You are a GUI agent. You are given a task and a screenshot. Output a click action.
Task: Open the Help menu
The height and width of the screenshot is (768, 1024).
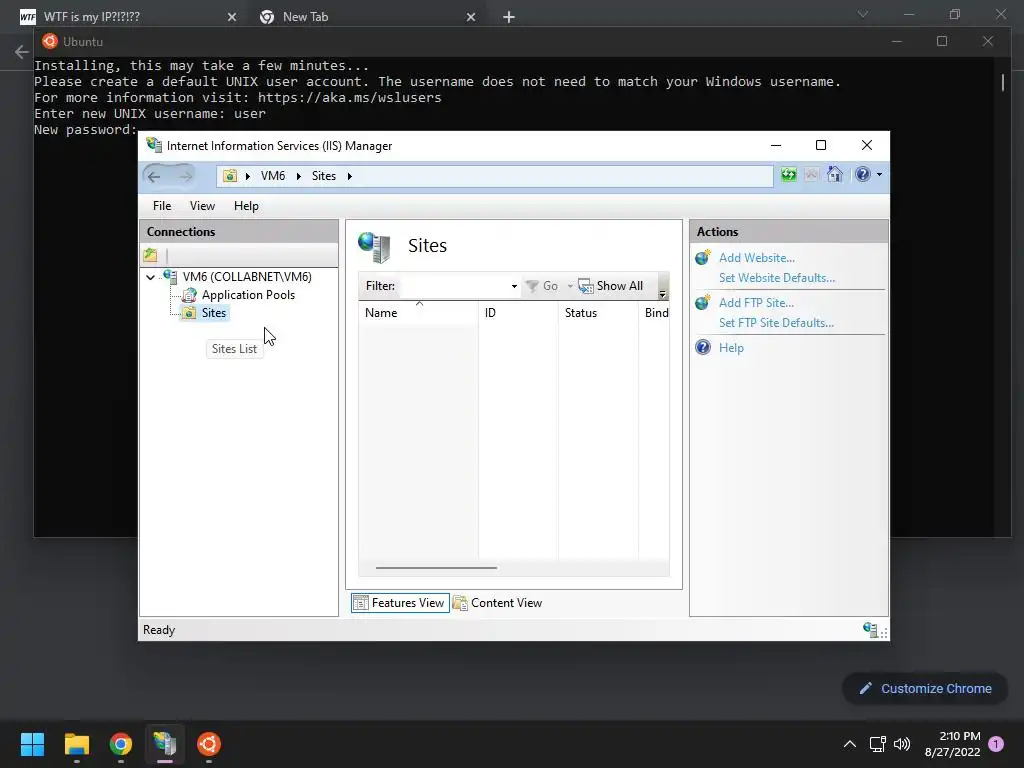click(246, 206)
